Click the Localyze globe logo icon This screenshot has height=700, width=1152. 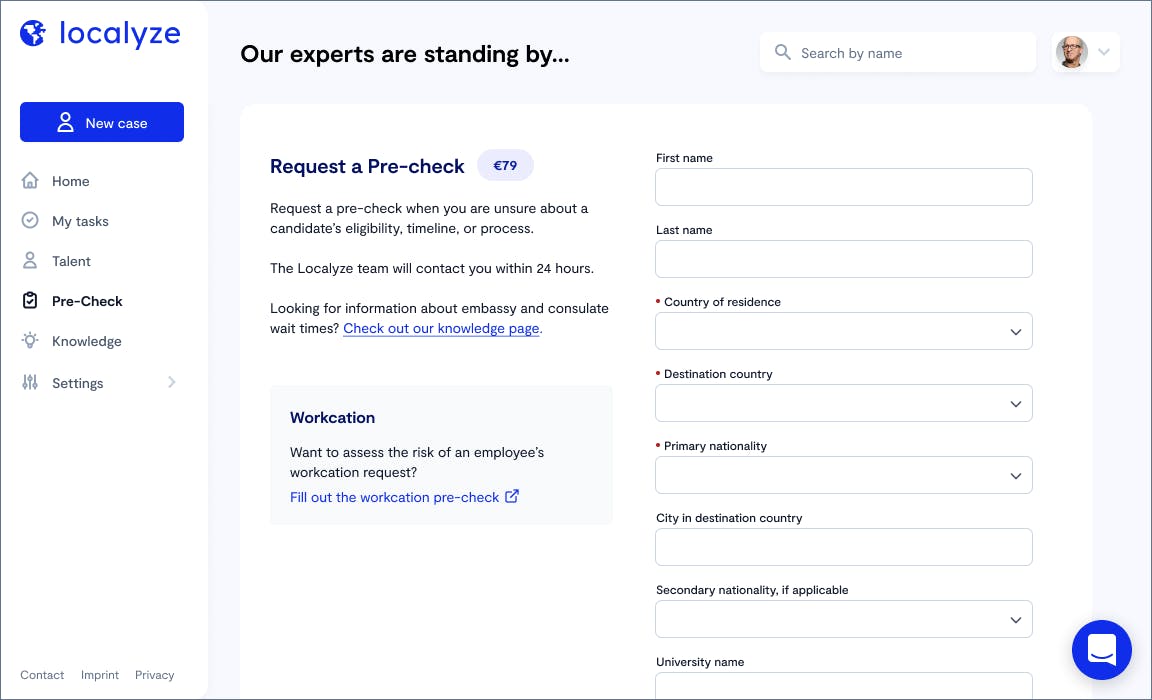[33, 33]
